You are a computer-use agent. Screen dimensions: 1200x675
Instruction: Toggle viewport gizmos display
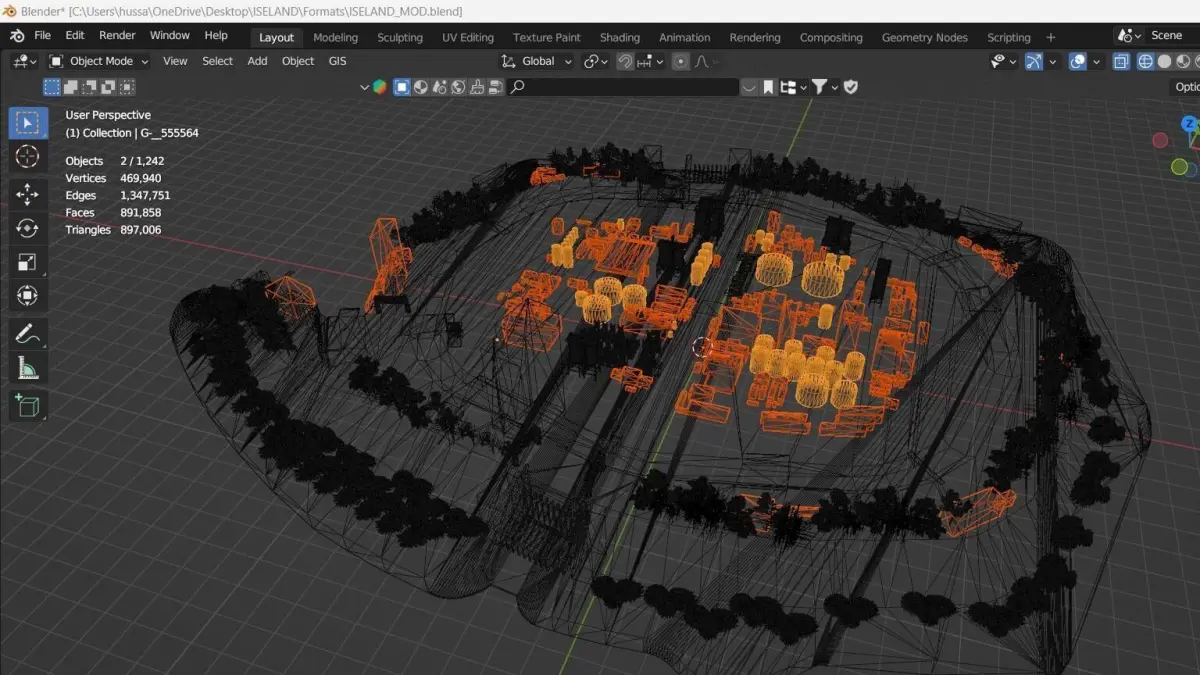click(x=1034, y=61)
